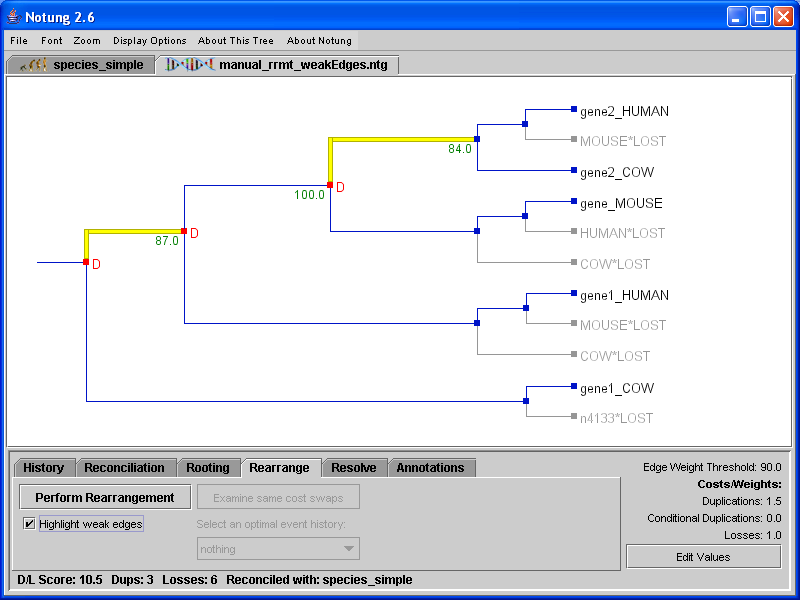Switch to the Annotations tab
The height and width of the screenshot is (600, 800).
[x=430, y=468]
